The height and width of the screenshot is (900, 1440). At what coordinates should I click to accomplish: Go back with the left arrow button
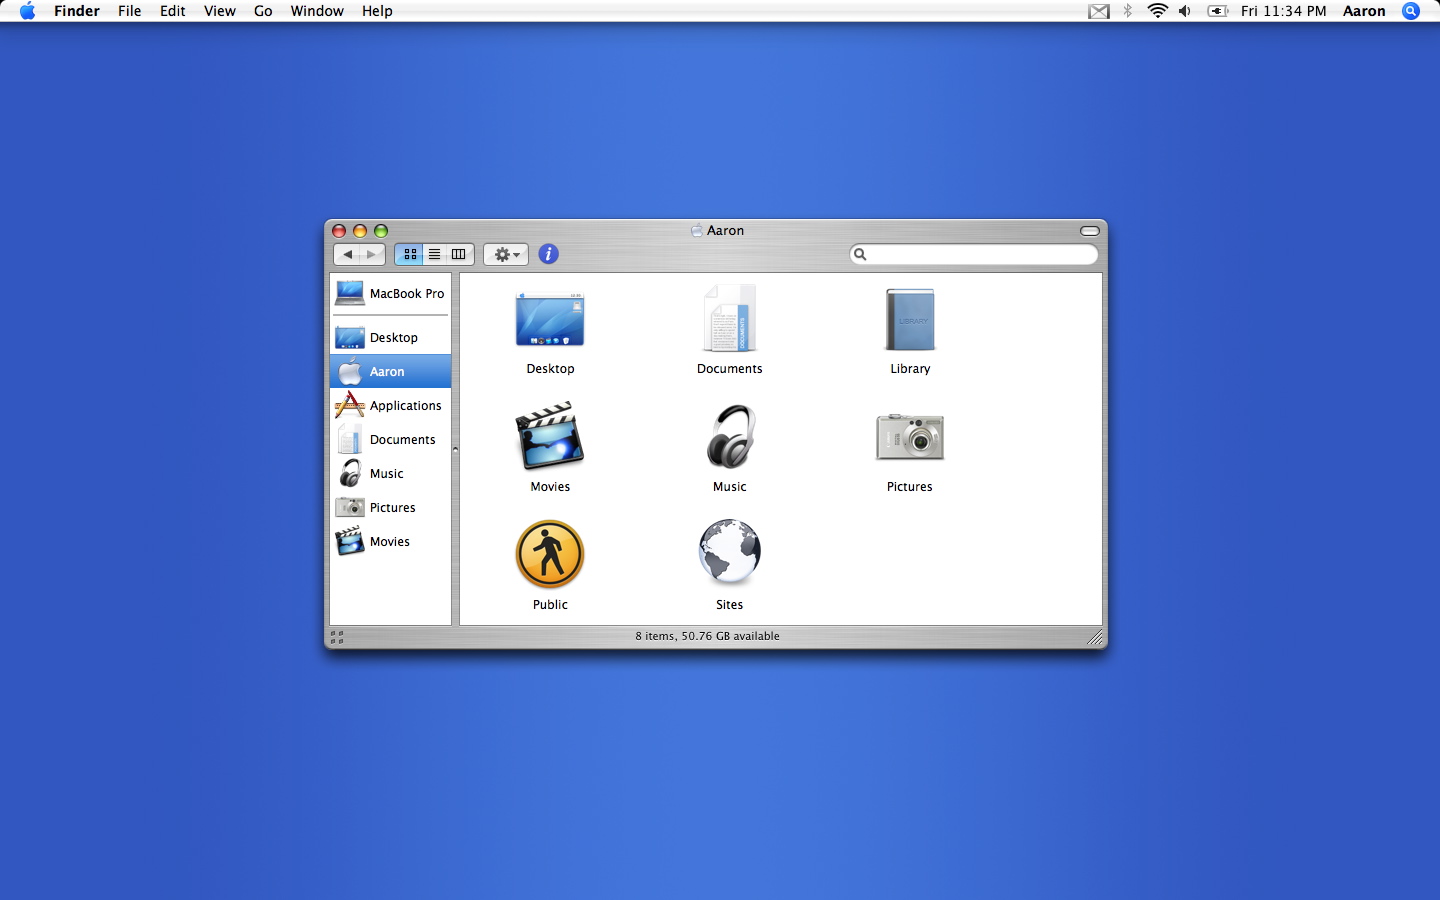(x=347, y=254)
